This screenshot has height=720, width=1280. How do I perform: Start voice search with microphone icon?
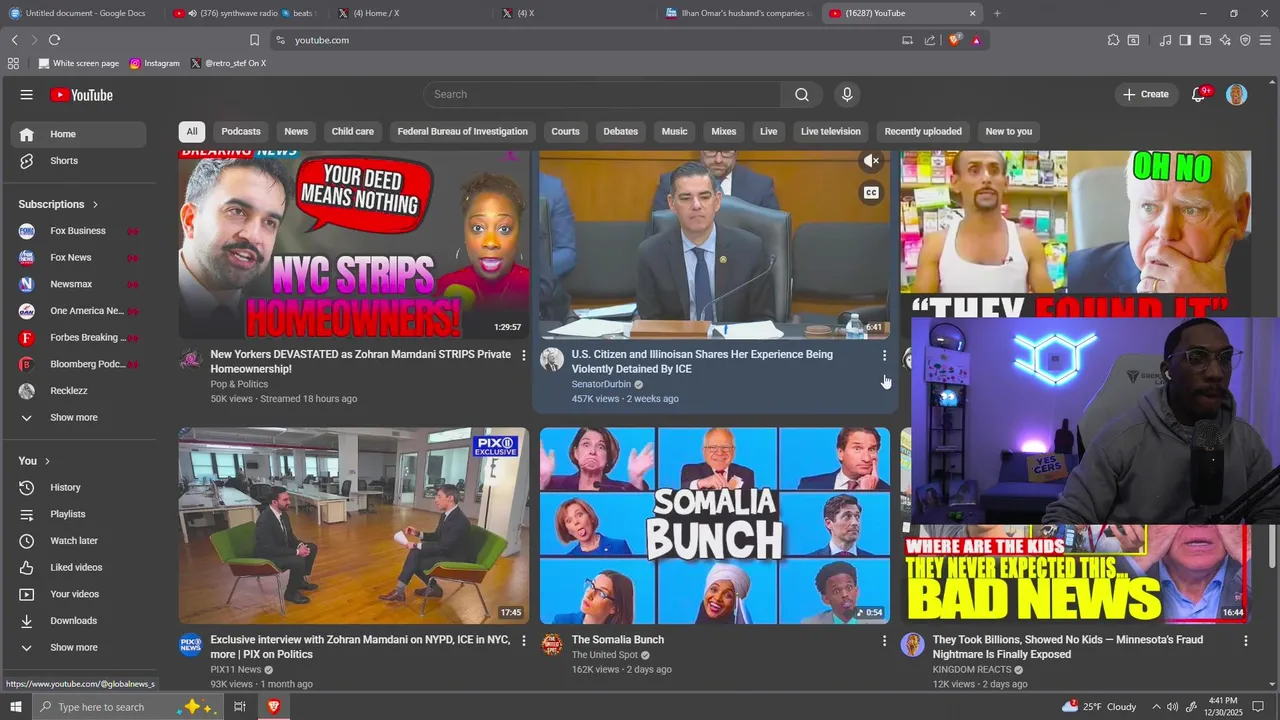click(847, 94)
